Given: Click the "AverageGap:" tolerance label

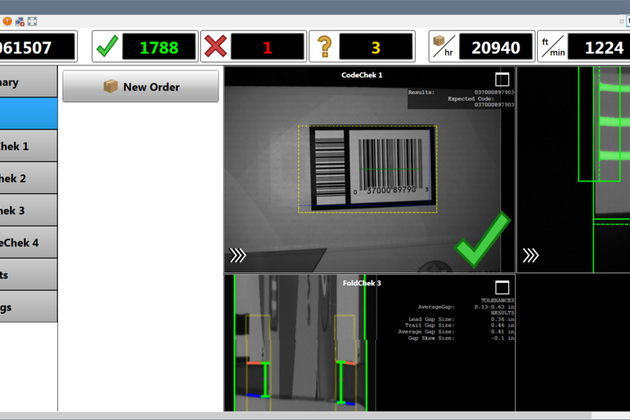Looking at the screenshot, I should 436,307.
